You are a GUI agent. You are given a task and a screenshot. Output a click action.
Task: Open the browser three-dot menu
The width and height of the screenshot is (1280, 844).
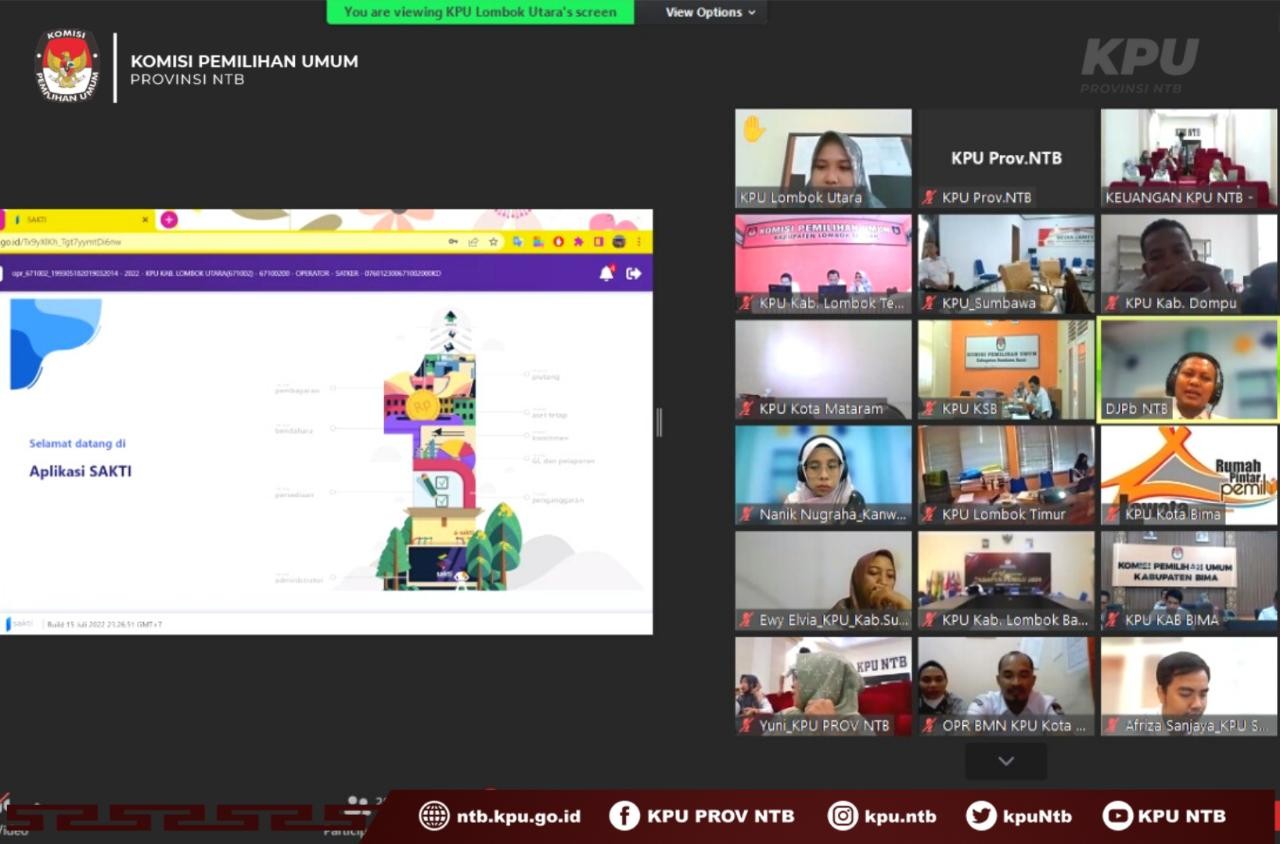point(639,242)
